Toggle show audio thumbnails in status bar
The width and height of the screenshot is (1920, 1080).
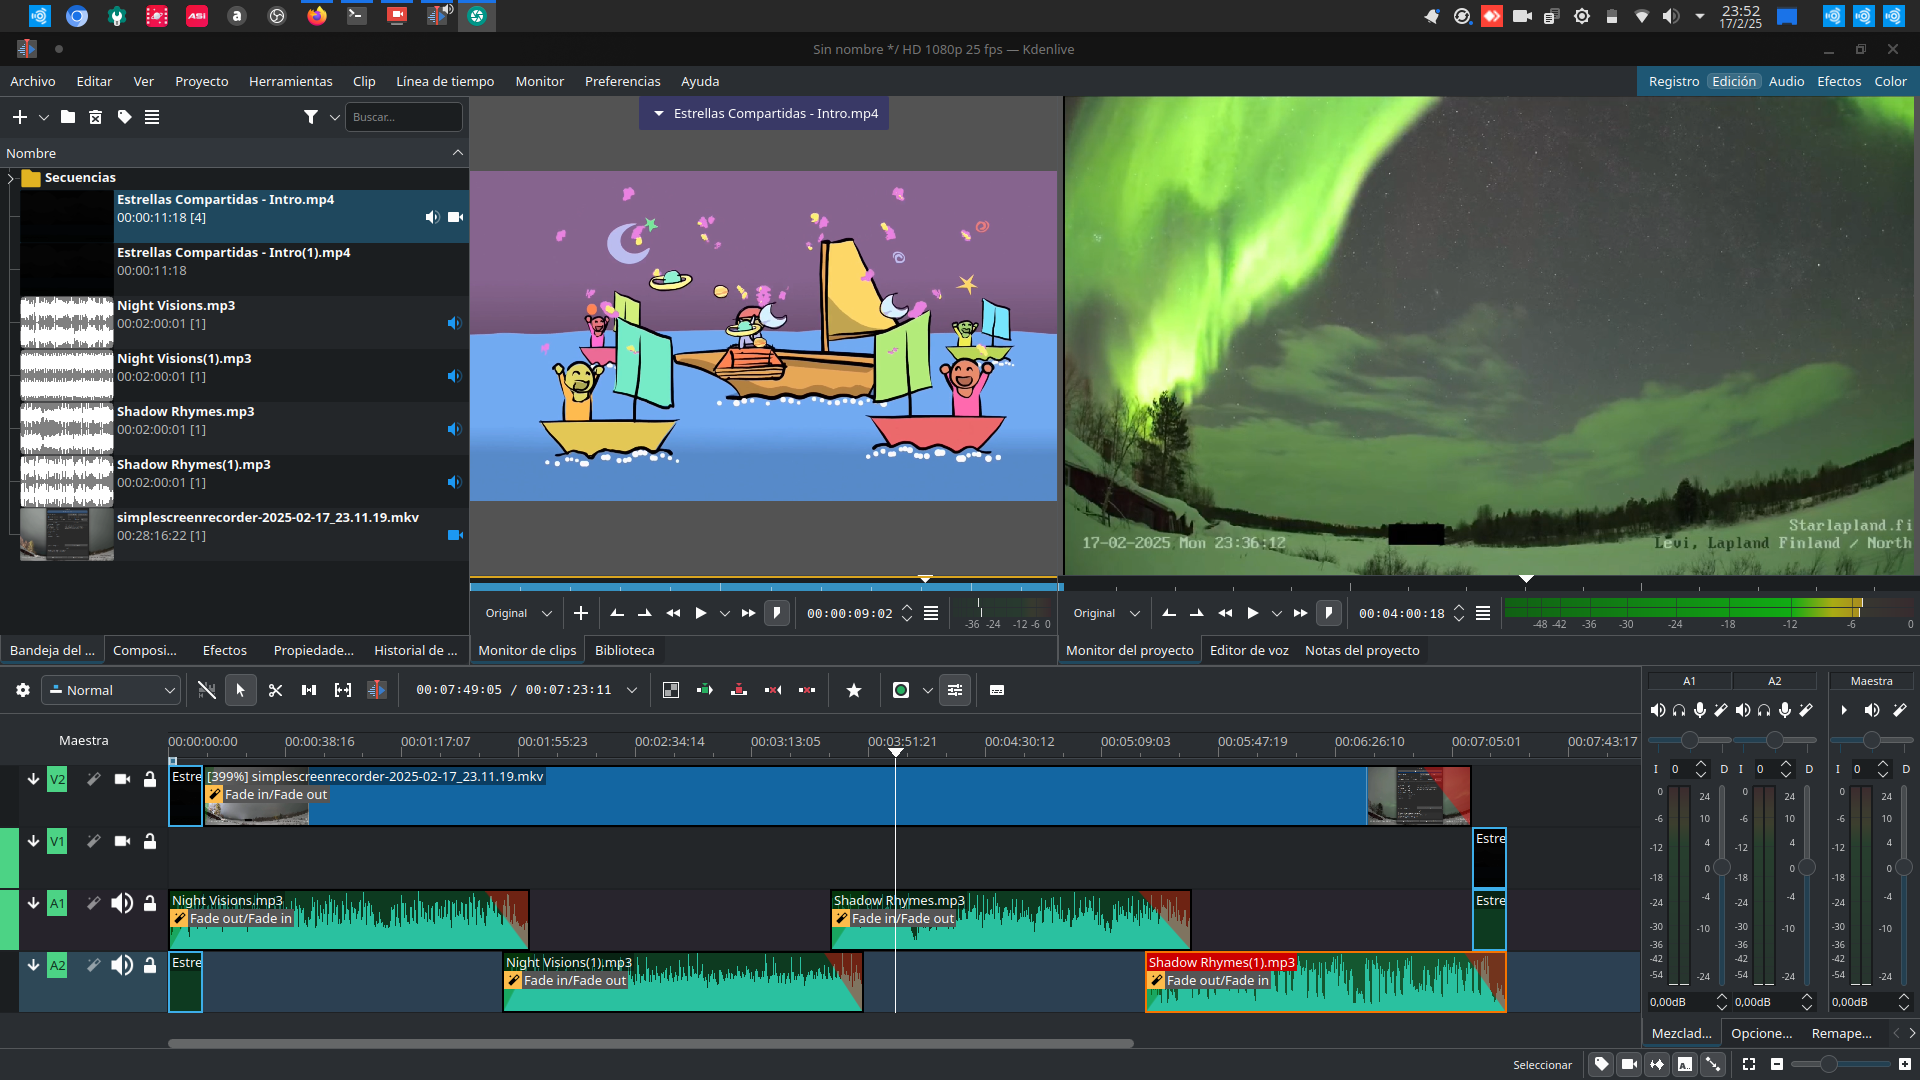tap(1657, 1064)
